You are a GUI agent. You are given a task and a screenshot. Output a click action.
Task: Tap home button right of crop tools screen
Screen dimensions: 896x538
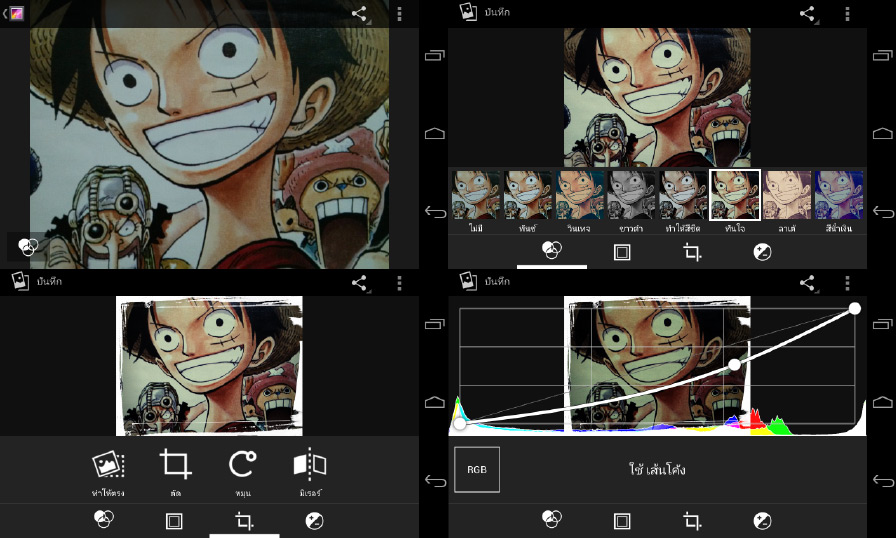pos(435,402)
